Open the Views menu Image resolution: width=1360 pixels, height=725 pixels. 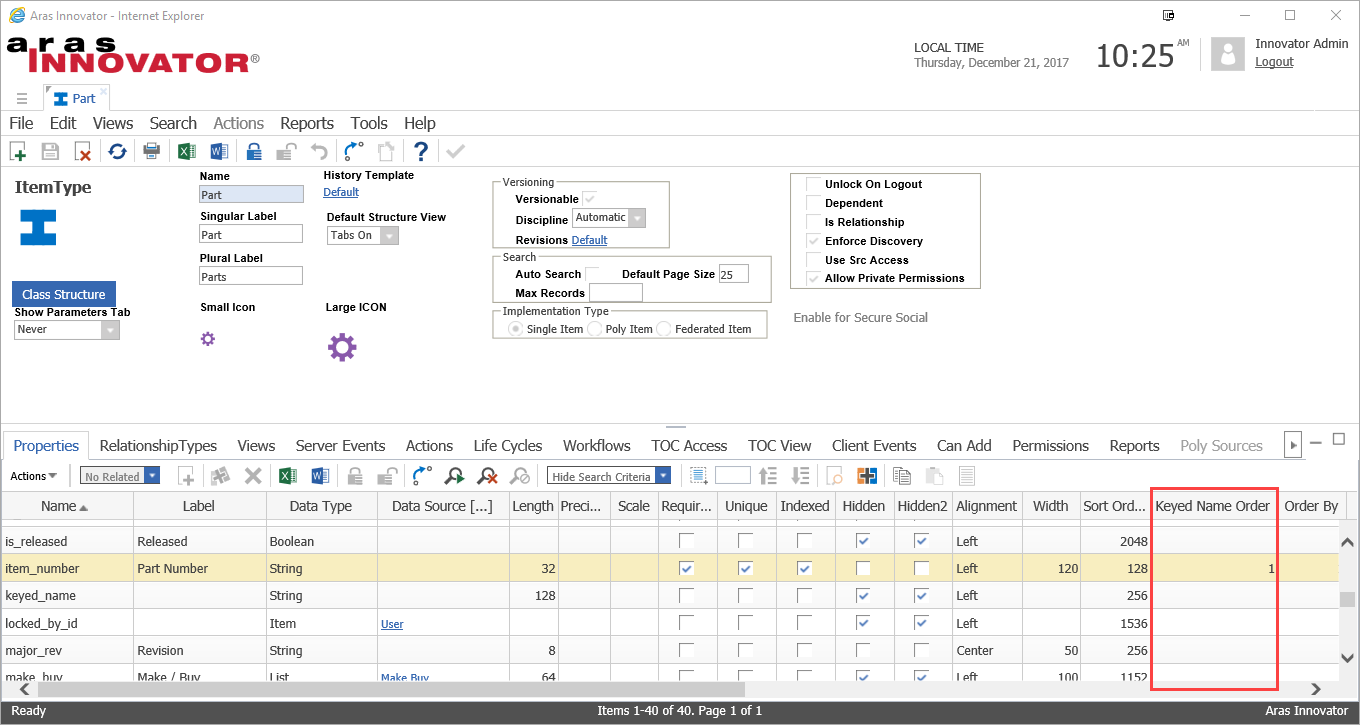(x=113, y=123)
